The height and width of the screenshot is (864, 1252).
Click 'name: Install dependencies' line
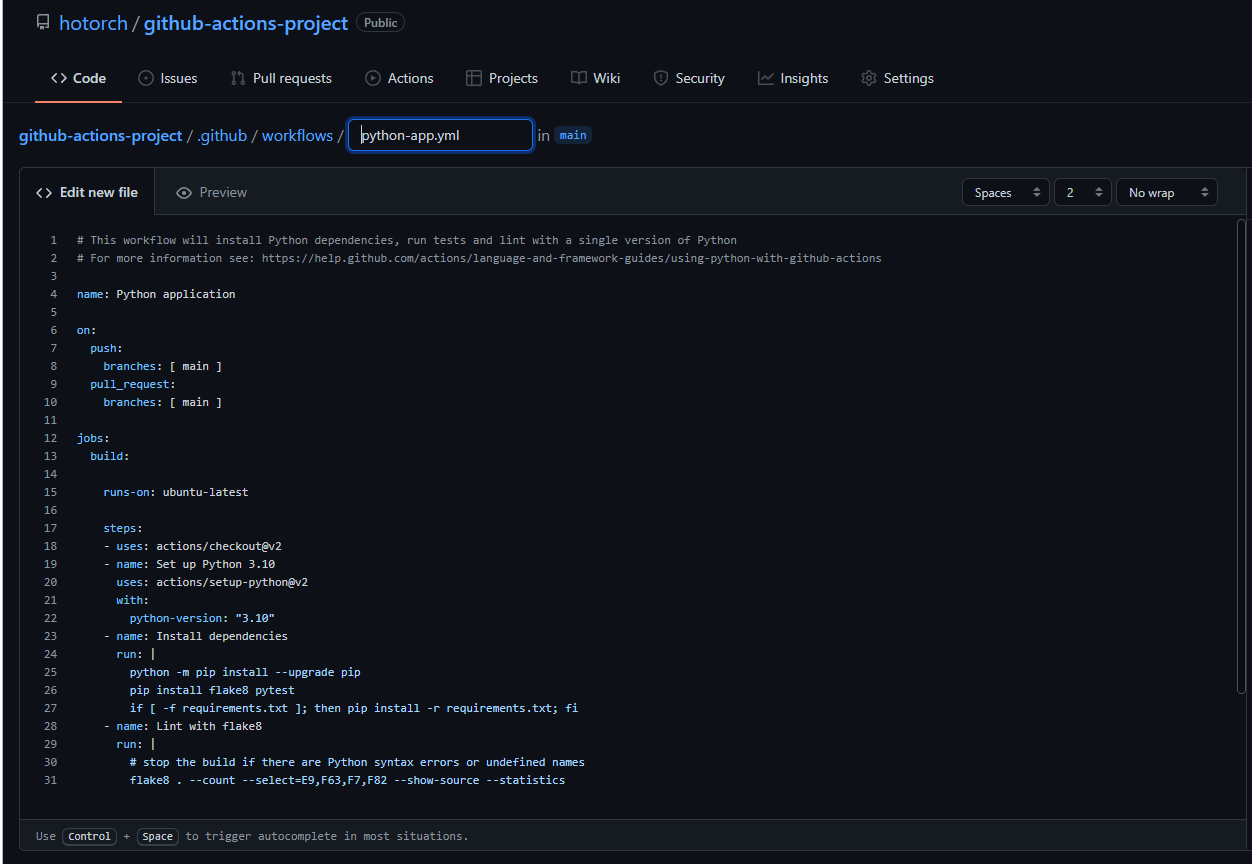point(196,636)
